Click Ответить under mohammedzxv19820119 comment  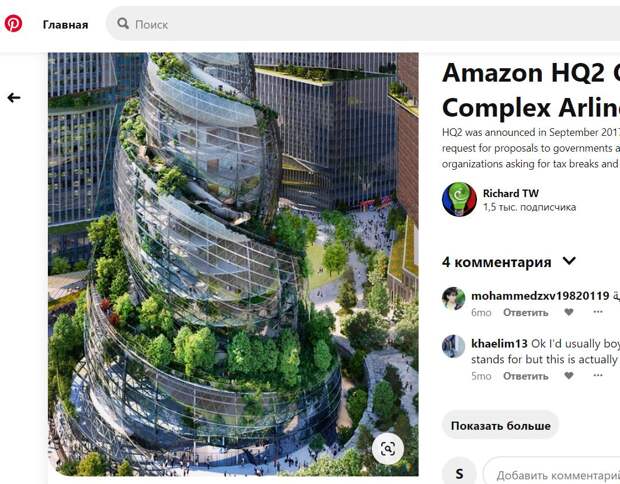pos(525,312)
